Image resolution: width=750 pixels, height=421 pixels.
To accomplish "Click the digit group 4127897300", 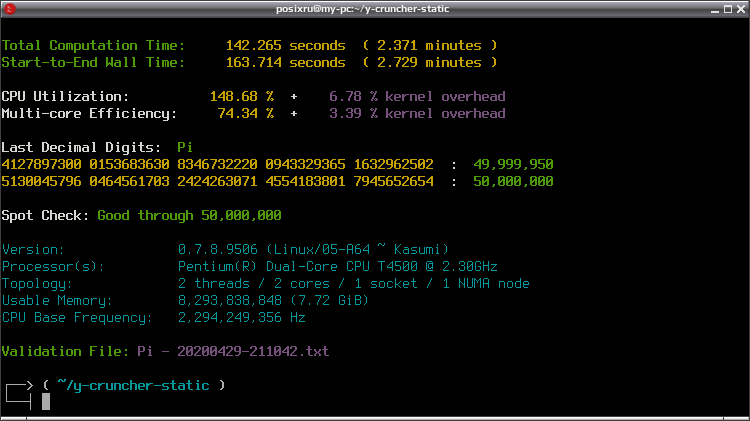I will 42,165.
